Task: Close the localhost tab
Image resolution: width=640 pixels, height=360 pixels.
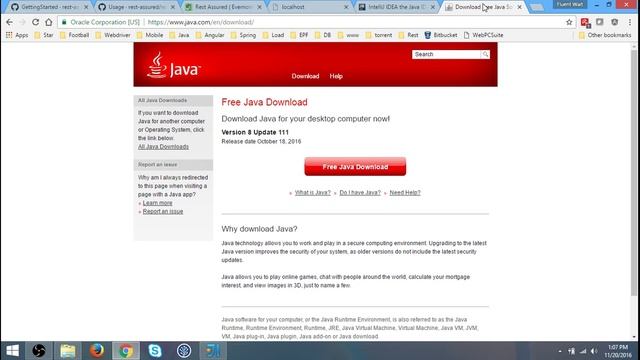Action: pos(346,7)
